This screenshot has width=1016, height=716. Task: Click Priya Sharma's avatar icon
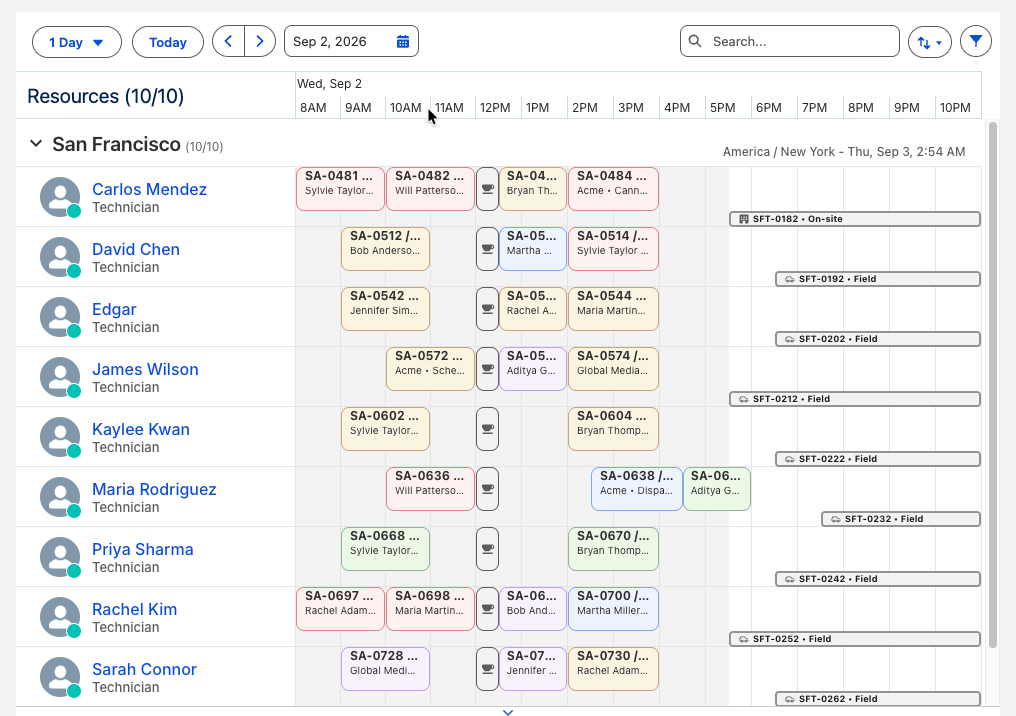point(60,557)
